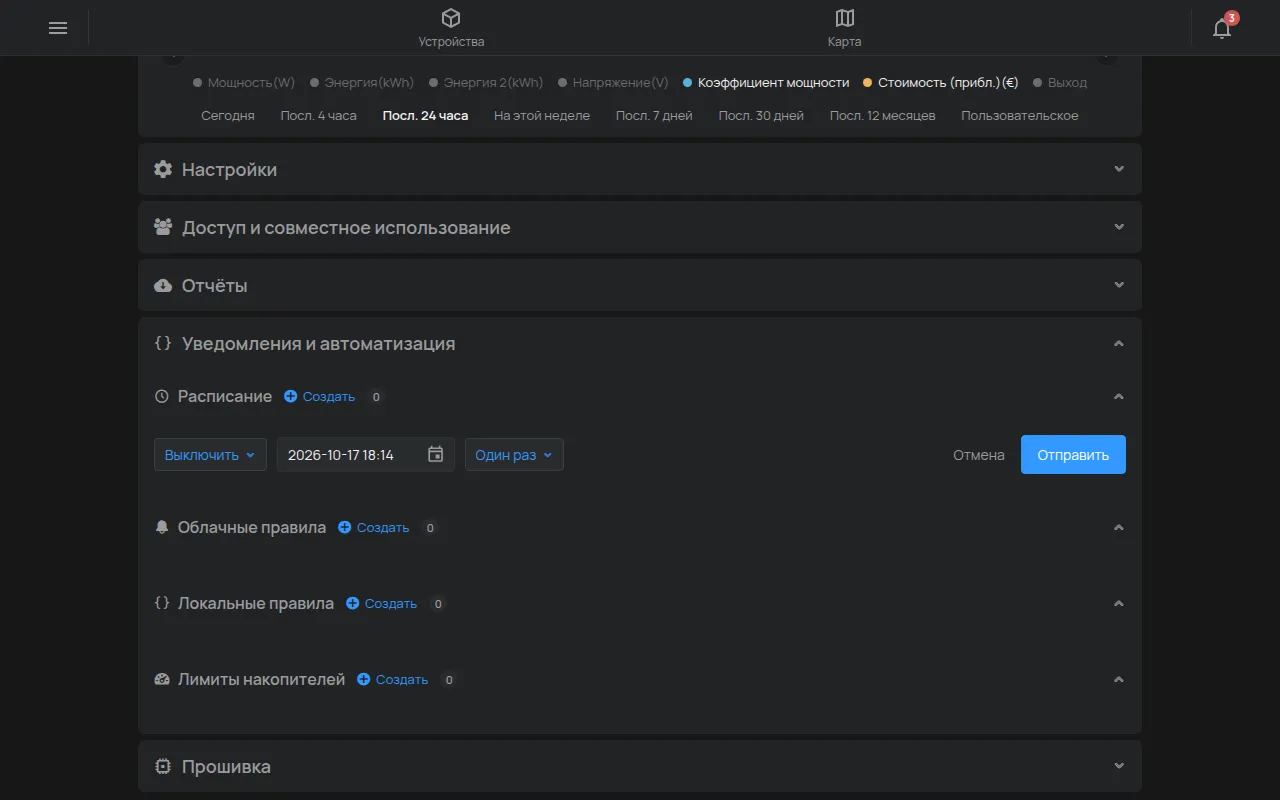1280x800 pixels.
Task: Click the calendar icon in date field
Action: pyautogui.click(x=436, y=454)
